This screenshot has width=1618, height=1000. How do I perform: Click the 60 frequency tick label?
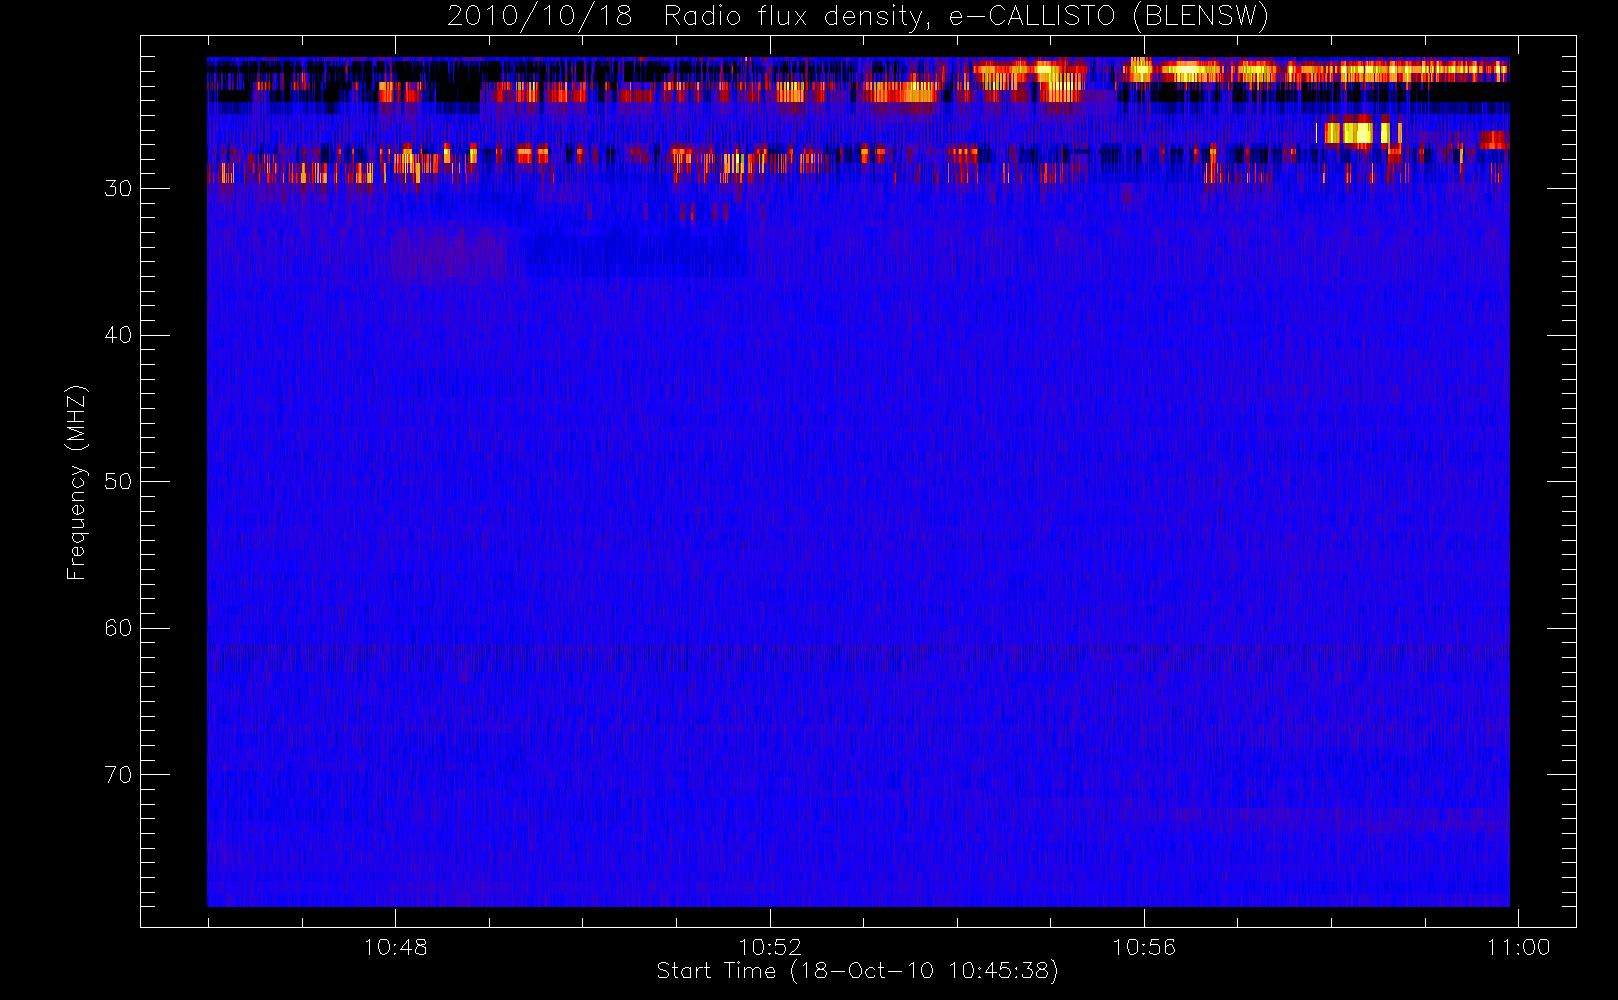coord(118,628)
